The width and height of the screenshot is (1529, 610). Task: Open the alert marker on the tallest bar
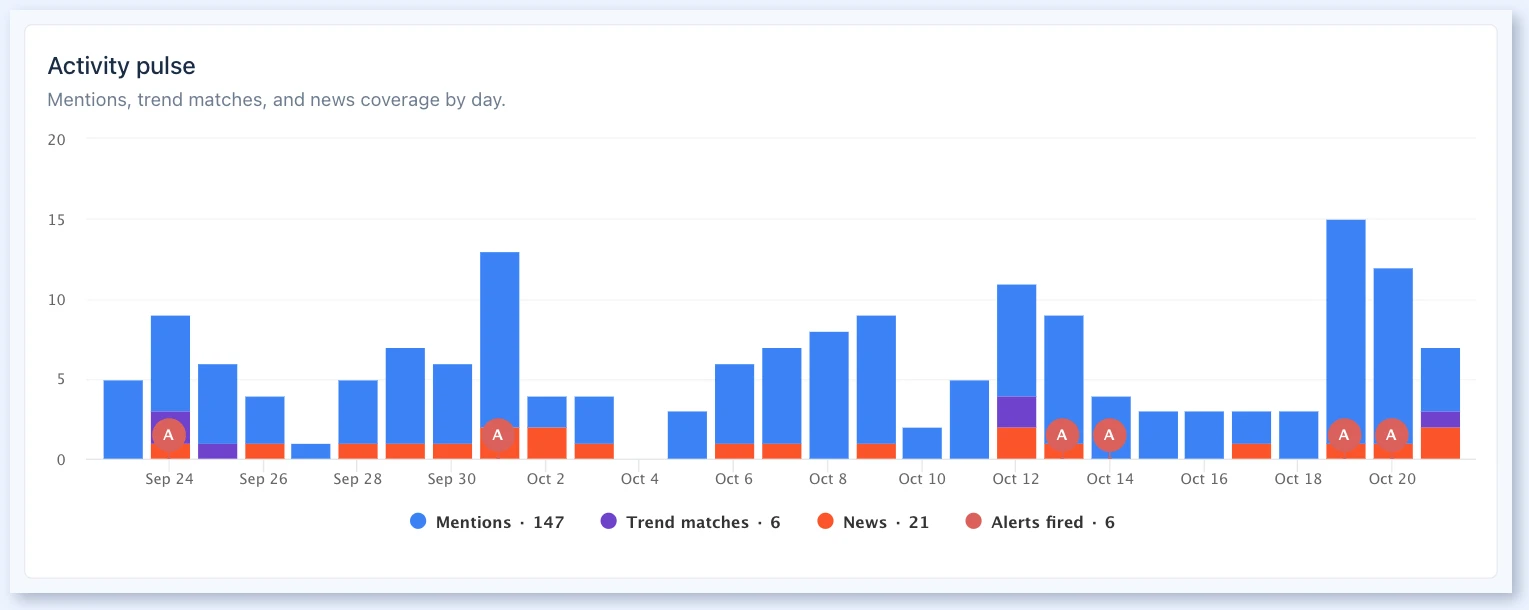[x=1344, y=435]
